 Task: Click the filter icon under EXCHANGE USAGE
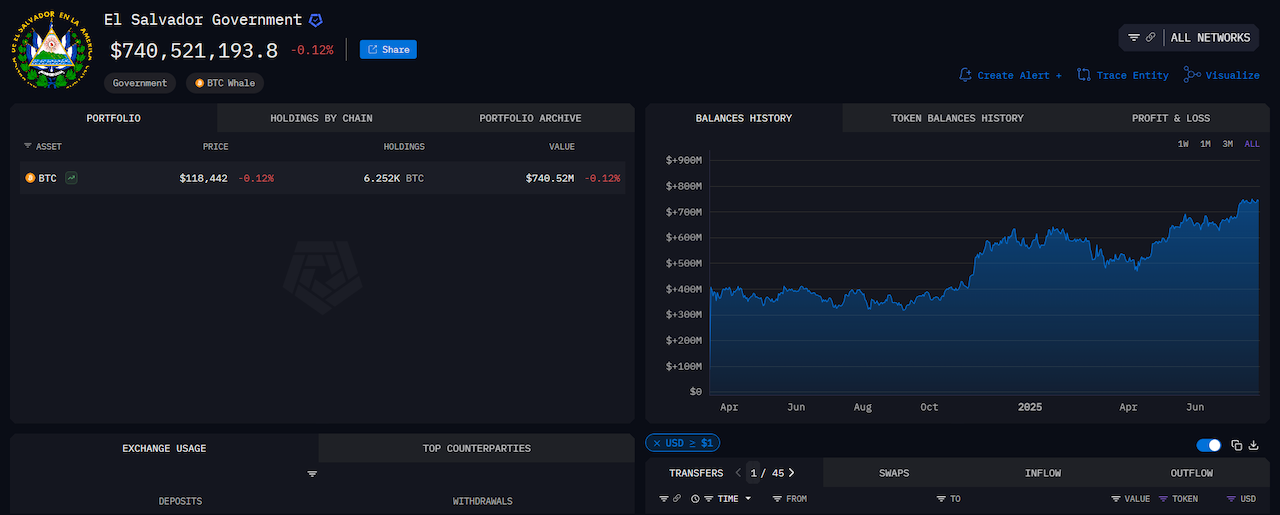pyautogui.click(x=312, y=474)
